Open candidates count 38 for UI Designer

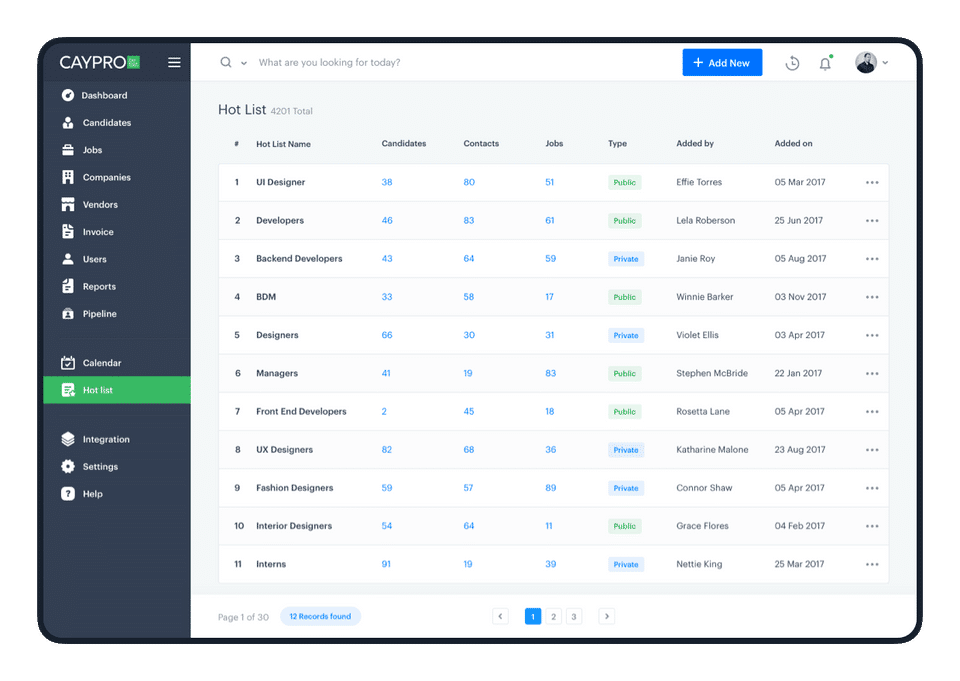click(x=387, y=182)
